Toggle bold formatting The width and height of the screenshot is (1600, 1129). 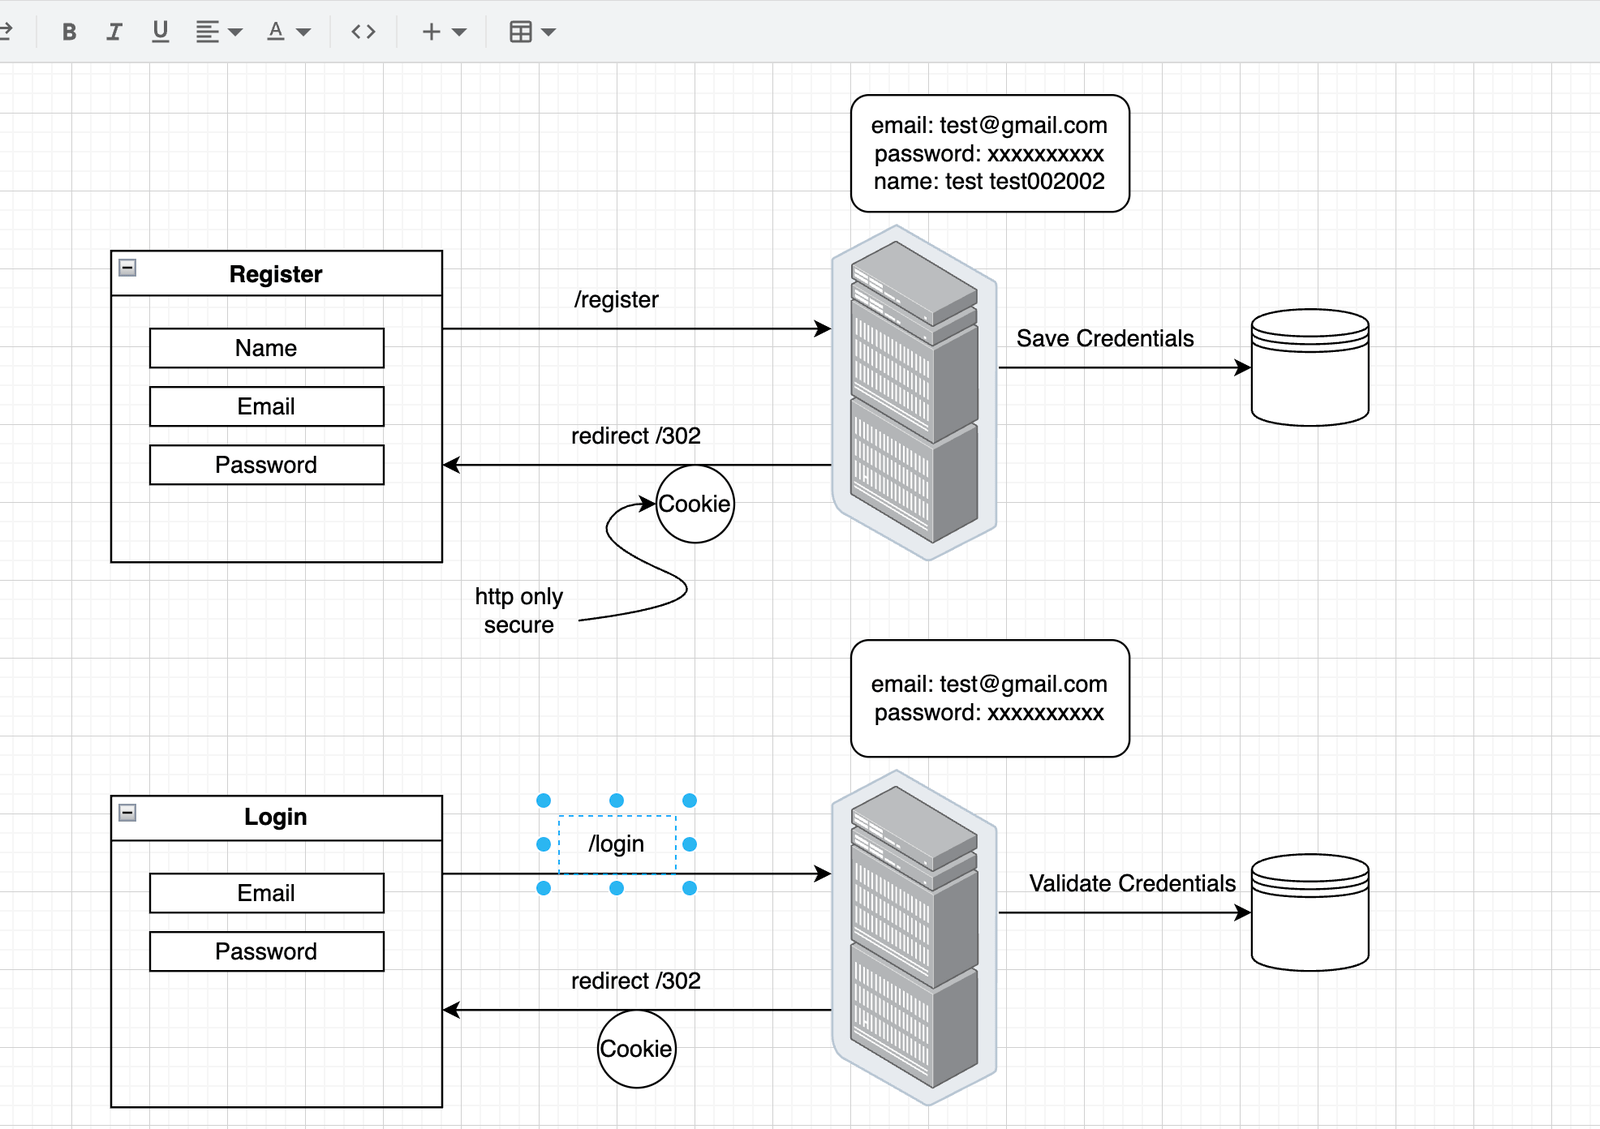coord(69,31)
